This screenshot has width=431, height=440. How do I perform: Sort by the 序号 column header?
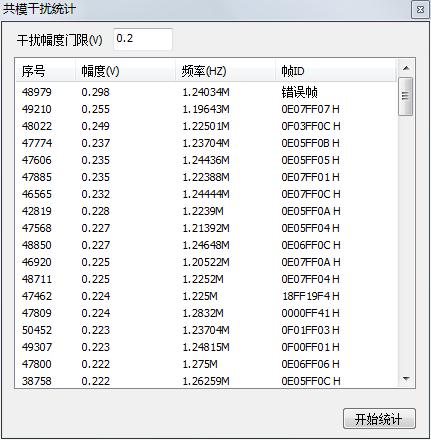45,71
